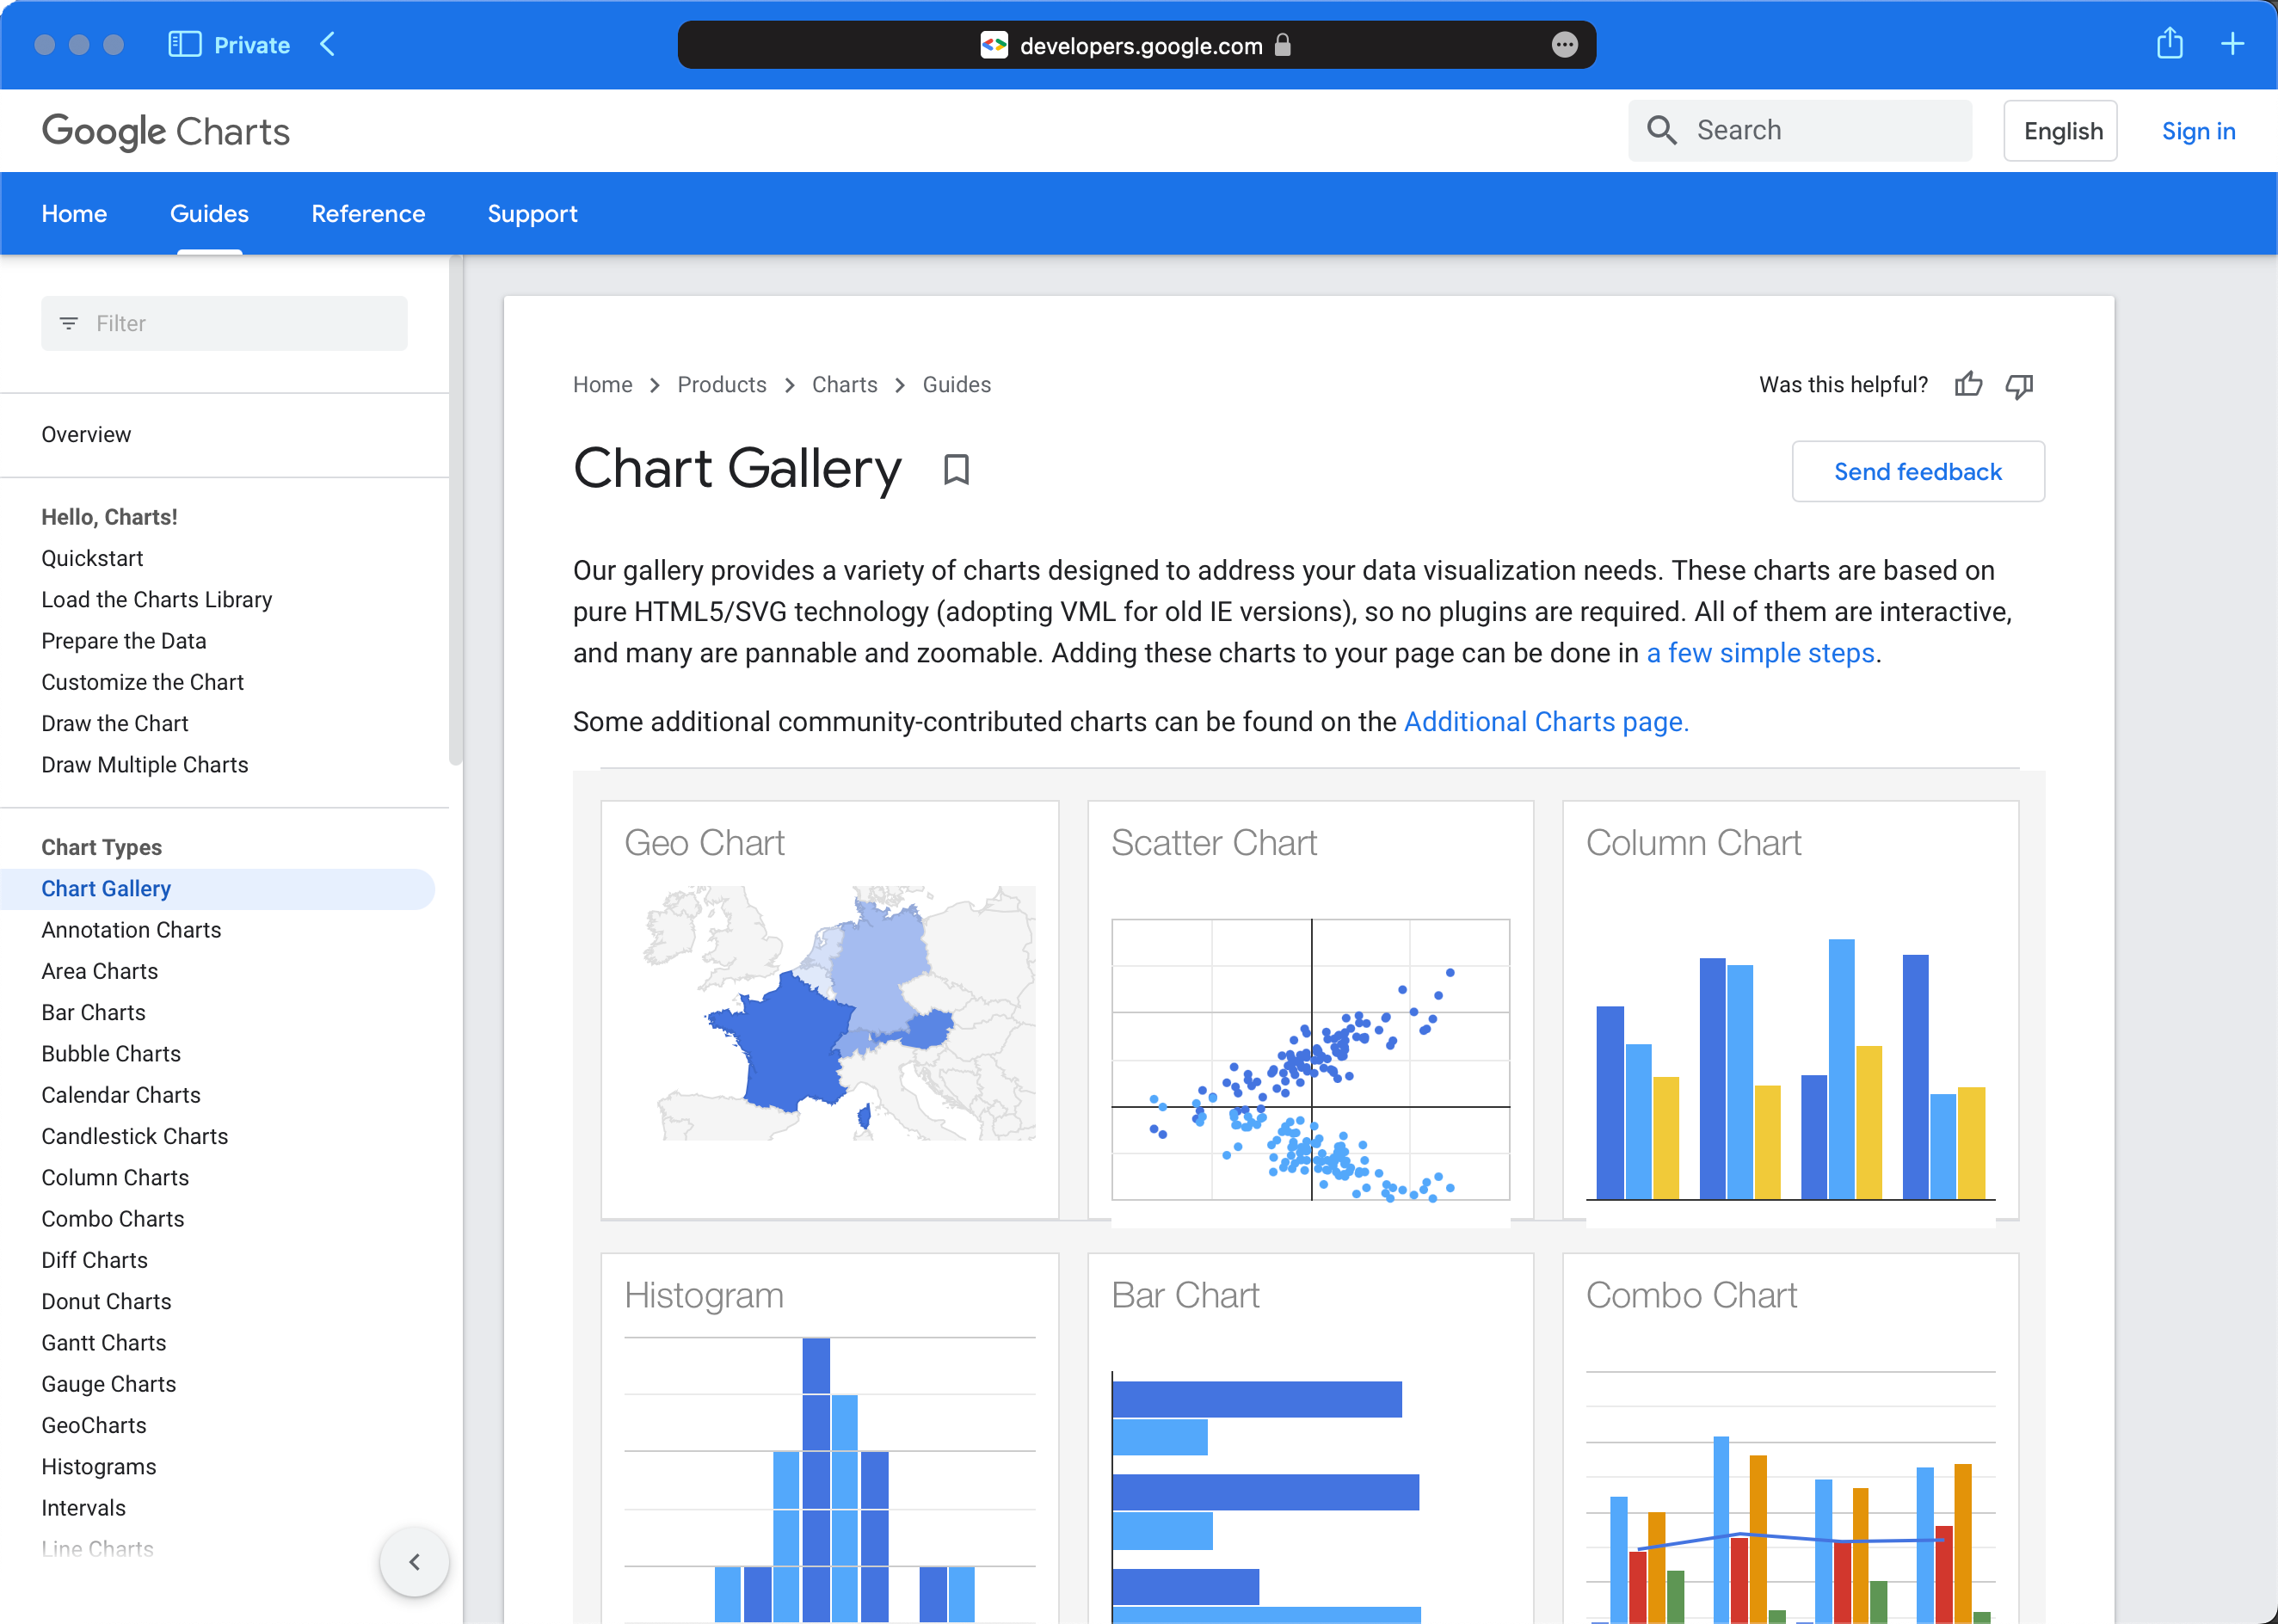This screenshot has height=1624, width=2278.
Task: Click the lock icon in the address bar
Action: [1283, 45]
